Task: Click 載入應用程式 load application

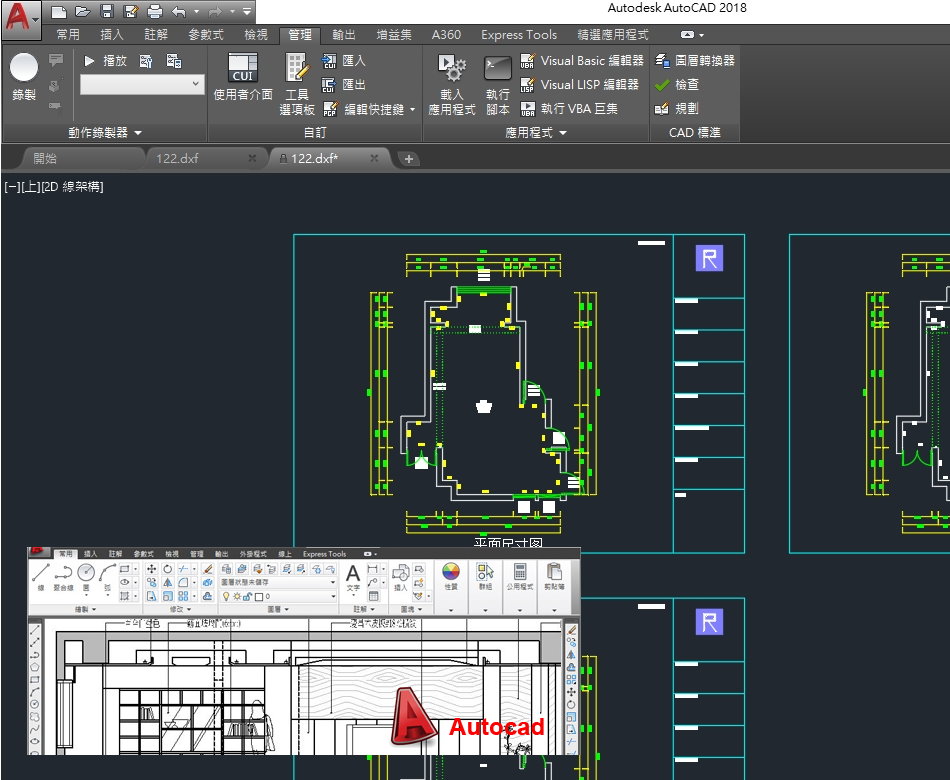Action: (x=451, y=84)
